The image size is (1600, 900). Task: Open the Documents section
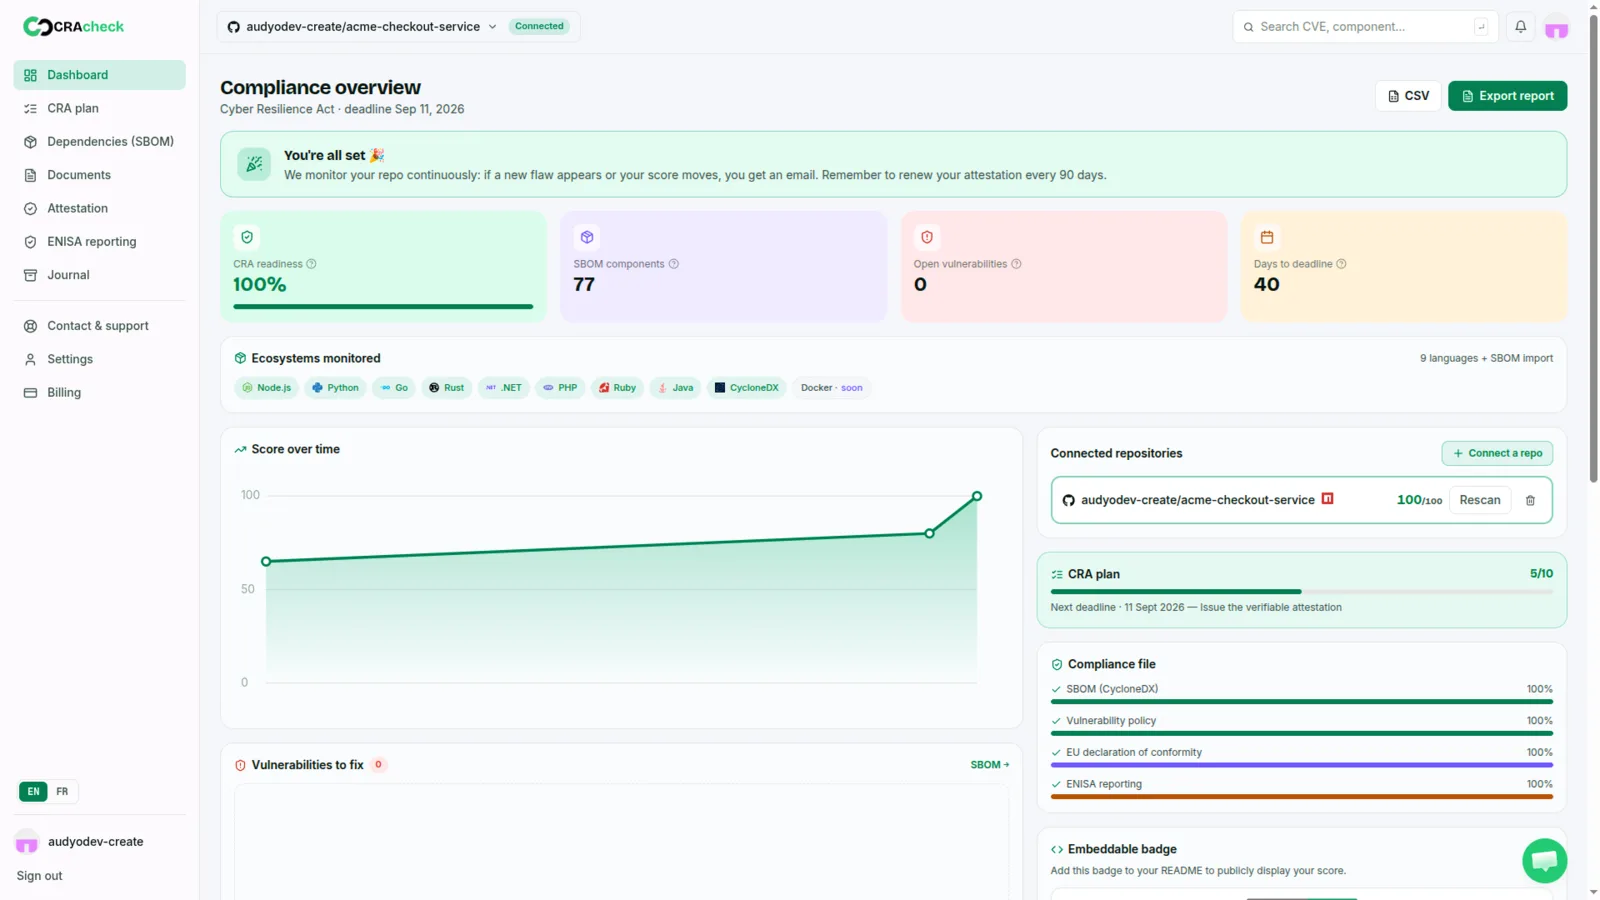(99, 175)
